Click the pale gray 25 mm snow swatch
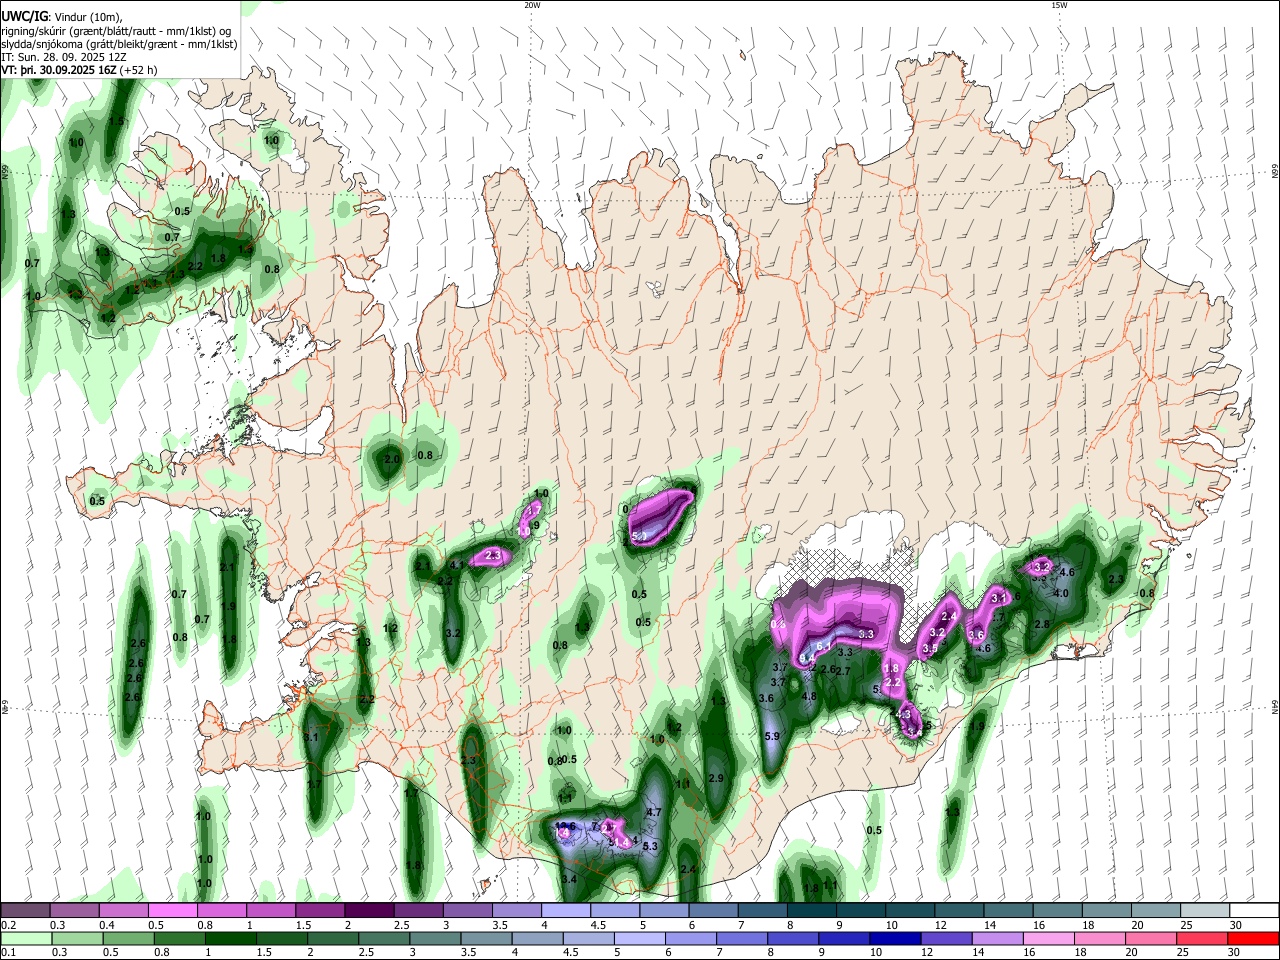The image size is (1280, 960). tap(1205, 910)
